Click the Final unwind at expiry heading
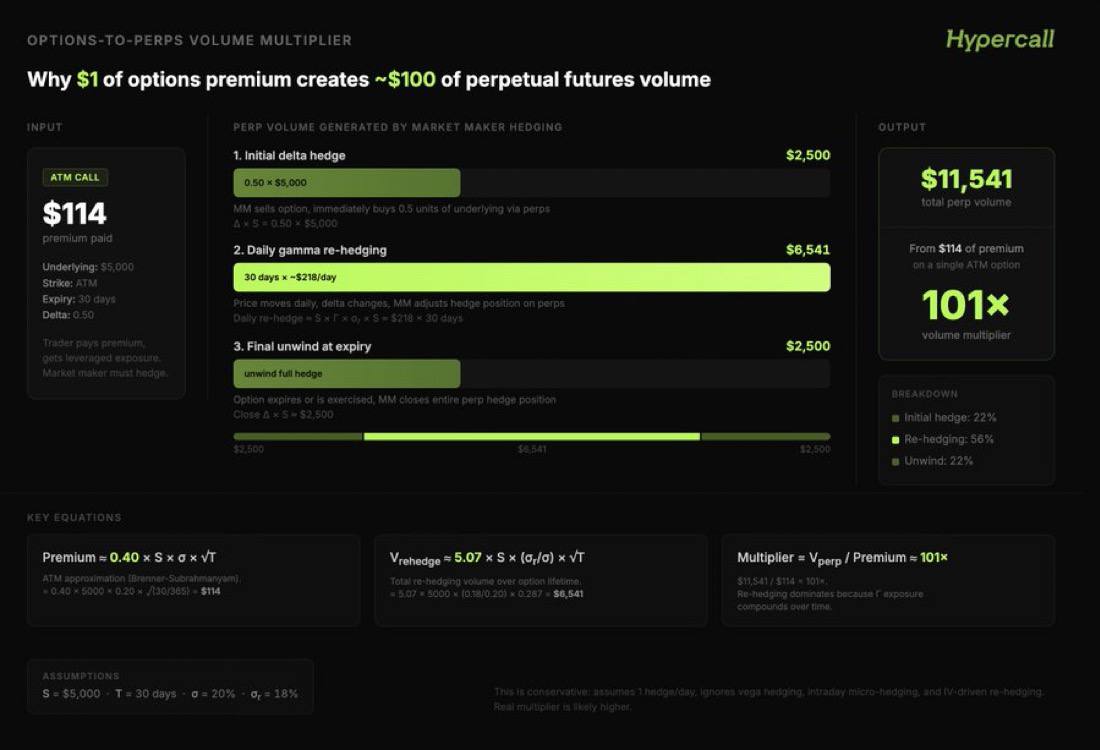1100x750 pixels. tap(302, 347)
